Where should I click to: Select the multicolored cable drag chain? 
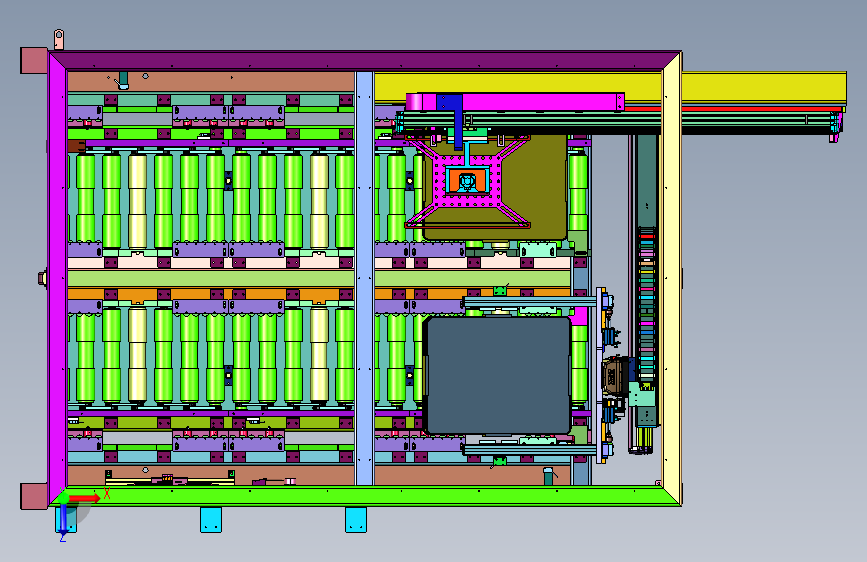coord(647,306)
